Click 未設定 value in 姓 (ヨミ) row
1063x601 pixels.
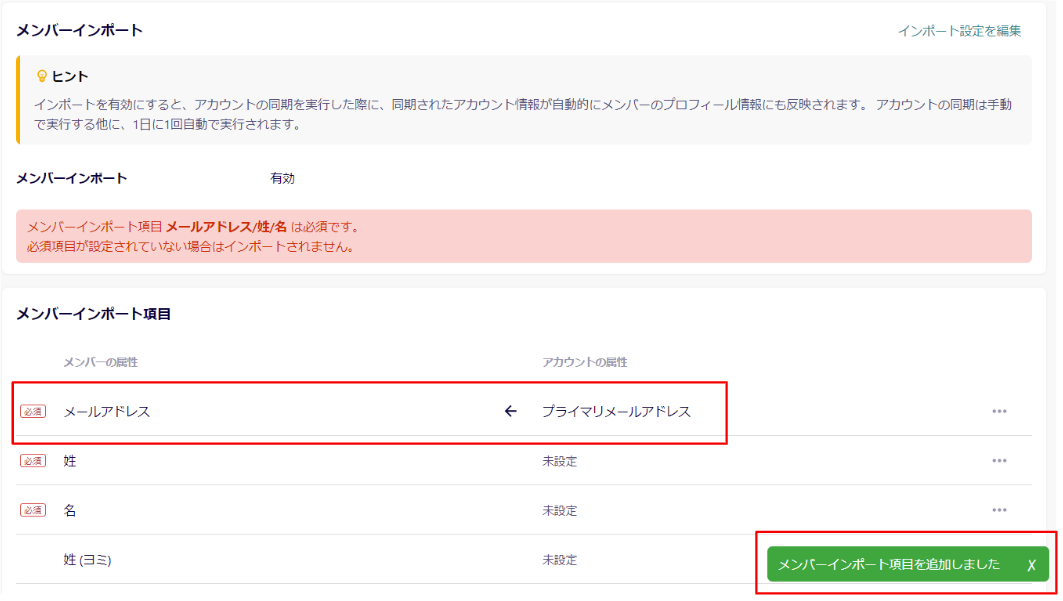point(560,560)
